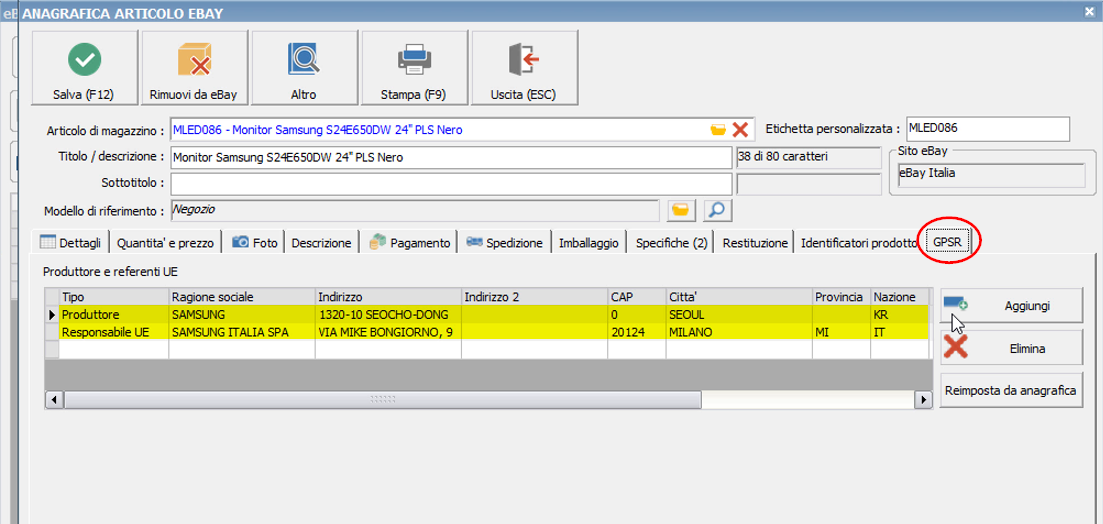This screenshot has width=1103, height=524.
Task: Click the SEOUL city cell
Action: pyautogui.click(x=739, y=314)
